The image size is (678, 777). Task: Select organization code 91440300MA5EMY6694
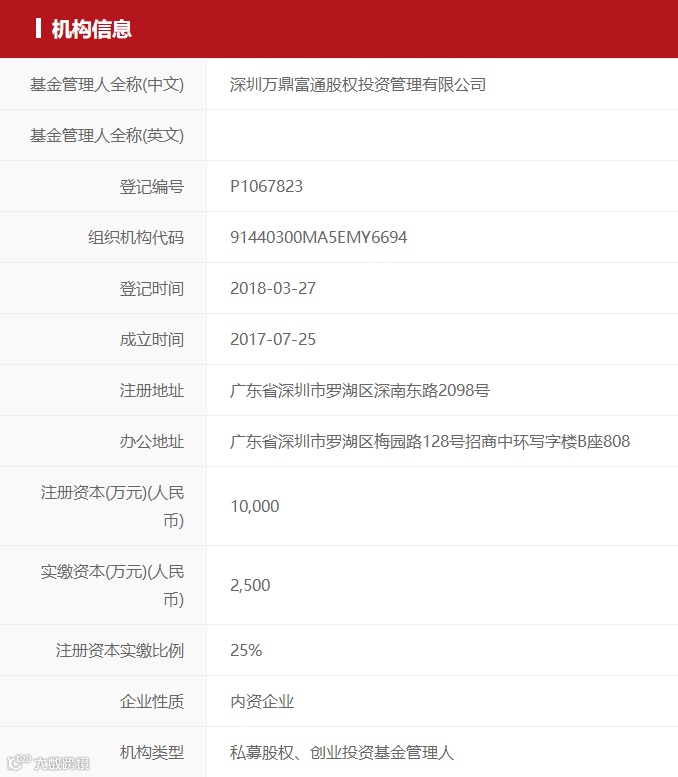pyautogui.click(x=318, y=237)
